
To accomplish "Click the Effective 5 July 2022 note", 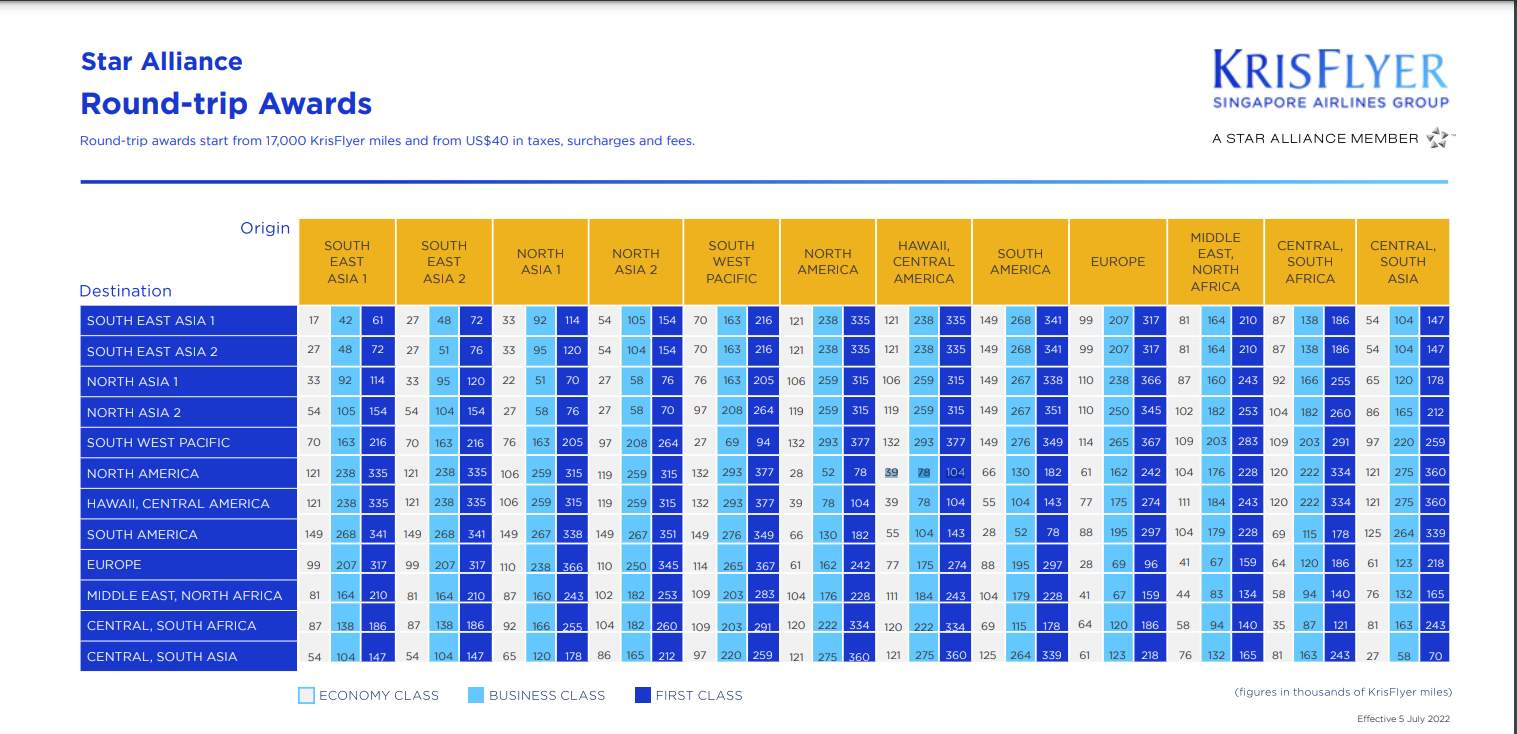I will pyautogui.click(x=1402, y=719).
